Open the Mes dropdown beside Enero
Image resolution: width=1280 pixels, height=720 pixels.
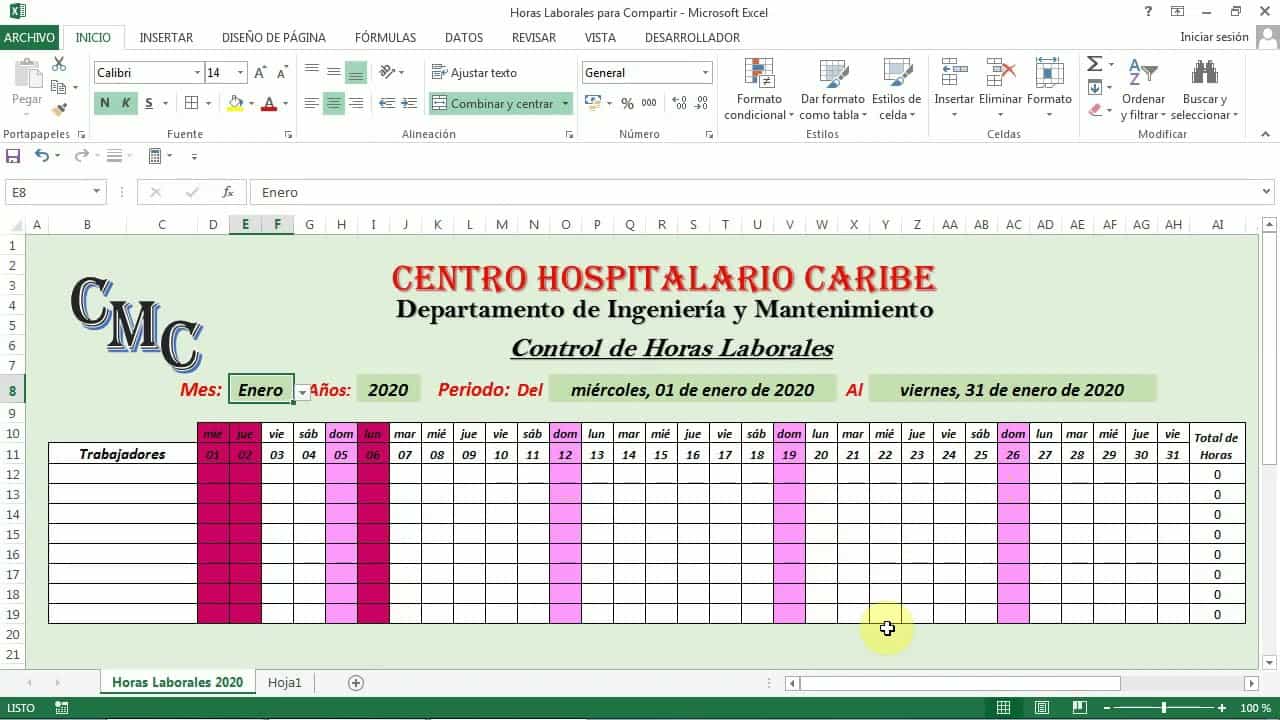(302, 394)
